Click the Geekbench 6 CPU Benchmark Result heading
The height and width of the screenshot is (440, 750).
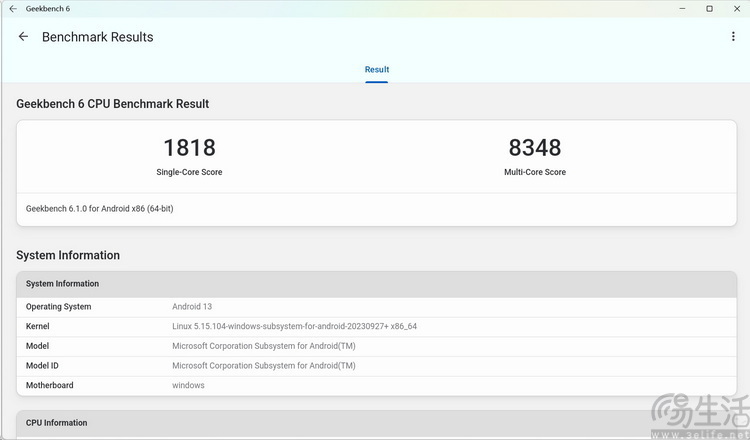point(112,104)
